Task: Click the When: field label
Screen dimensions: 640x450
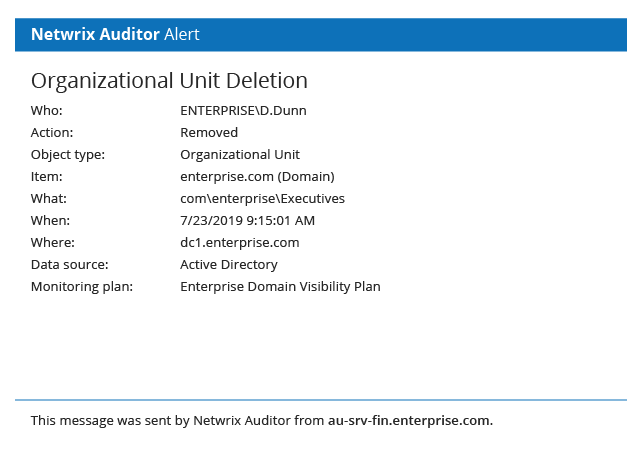Action: coord(51,220)
